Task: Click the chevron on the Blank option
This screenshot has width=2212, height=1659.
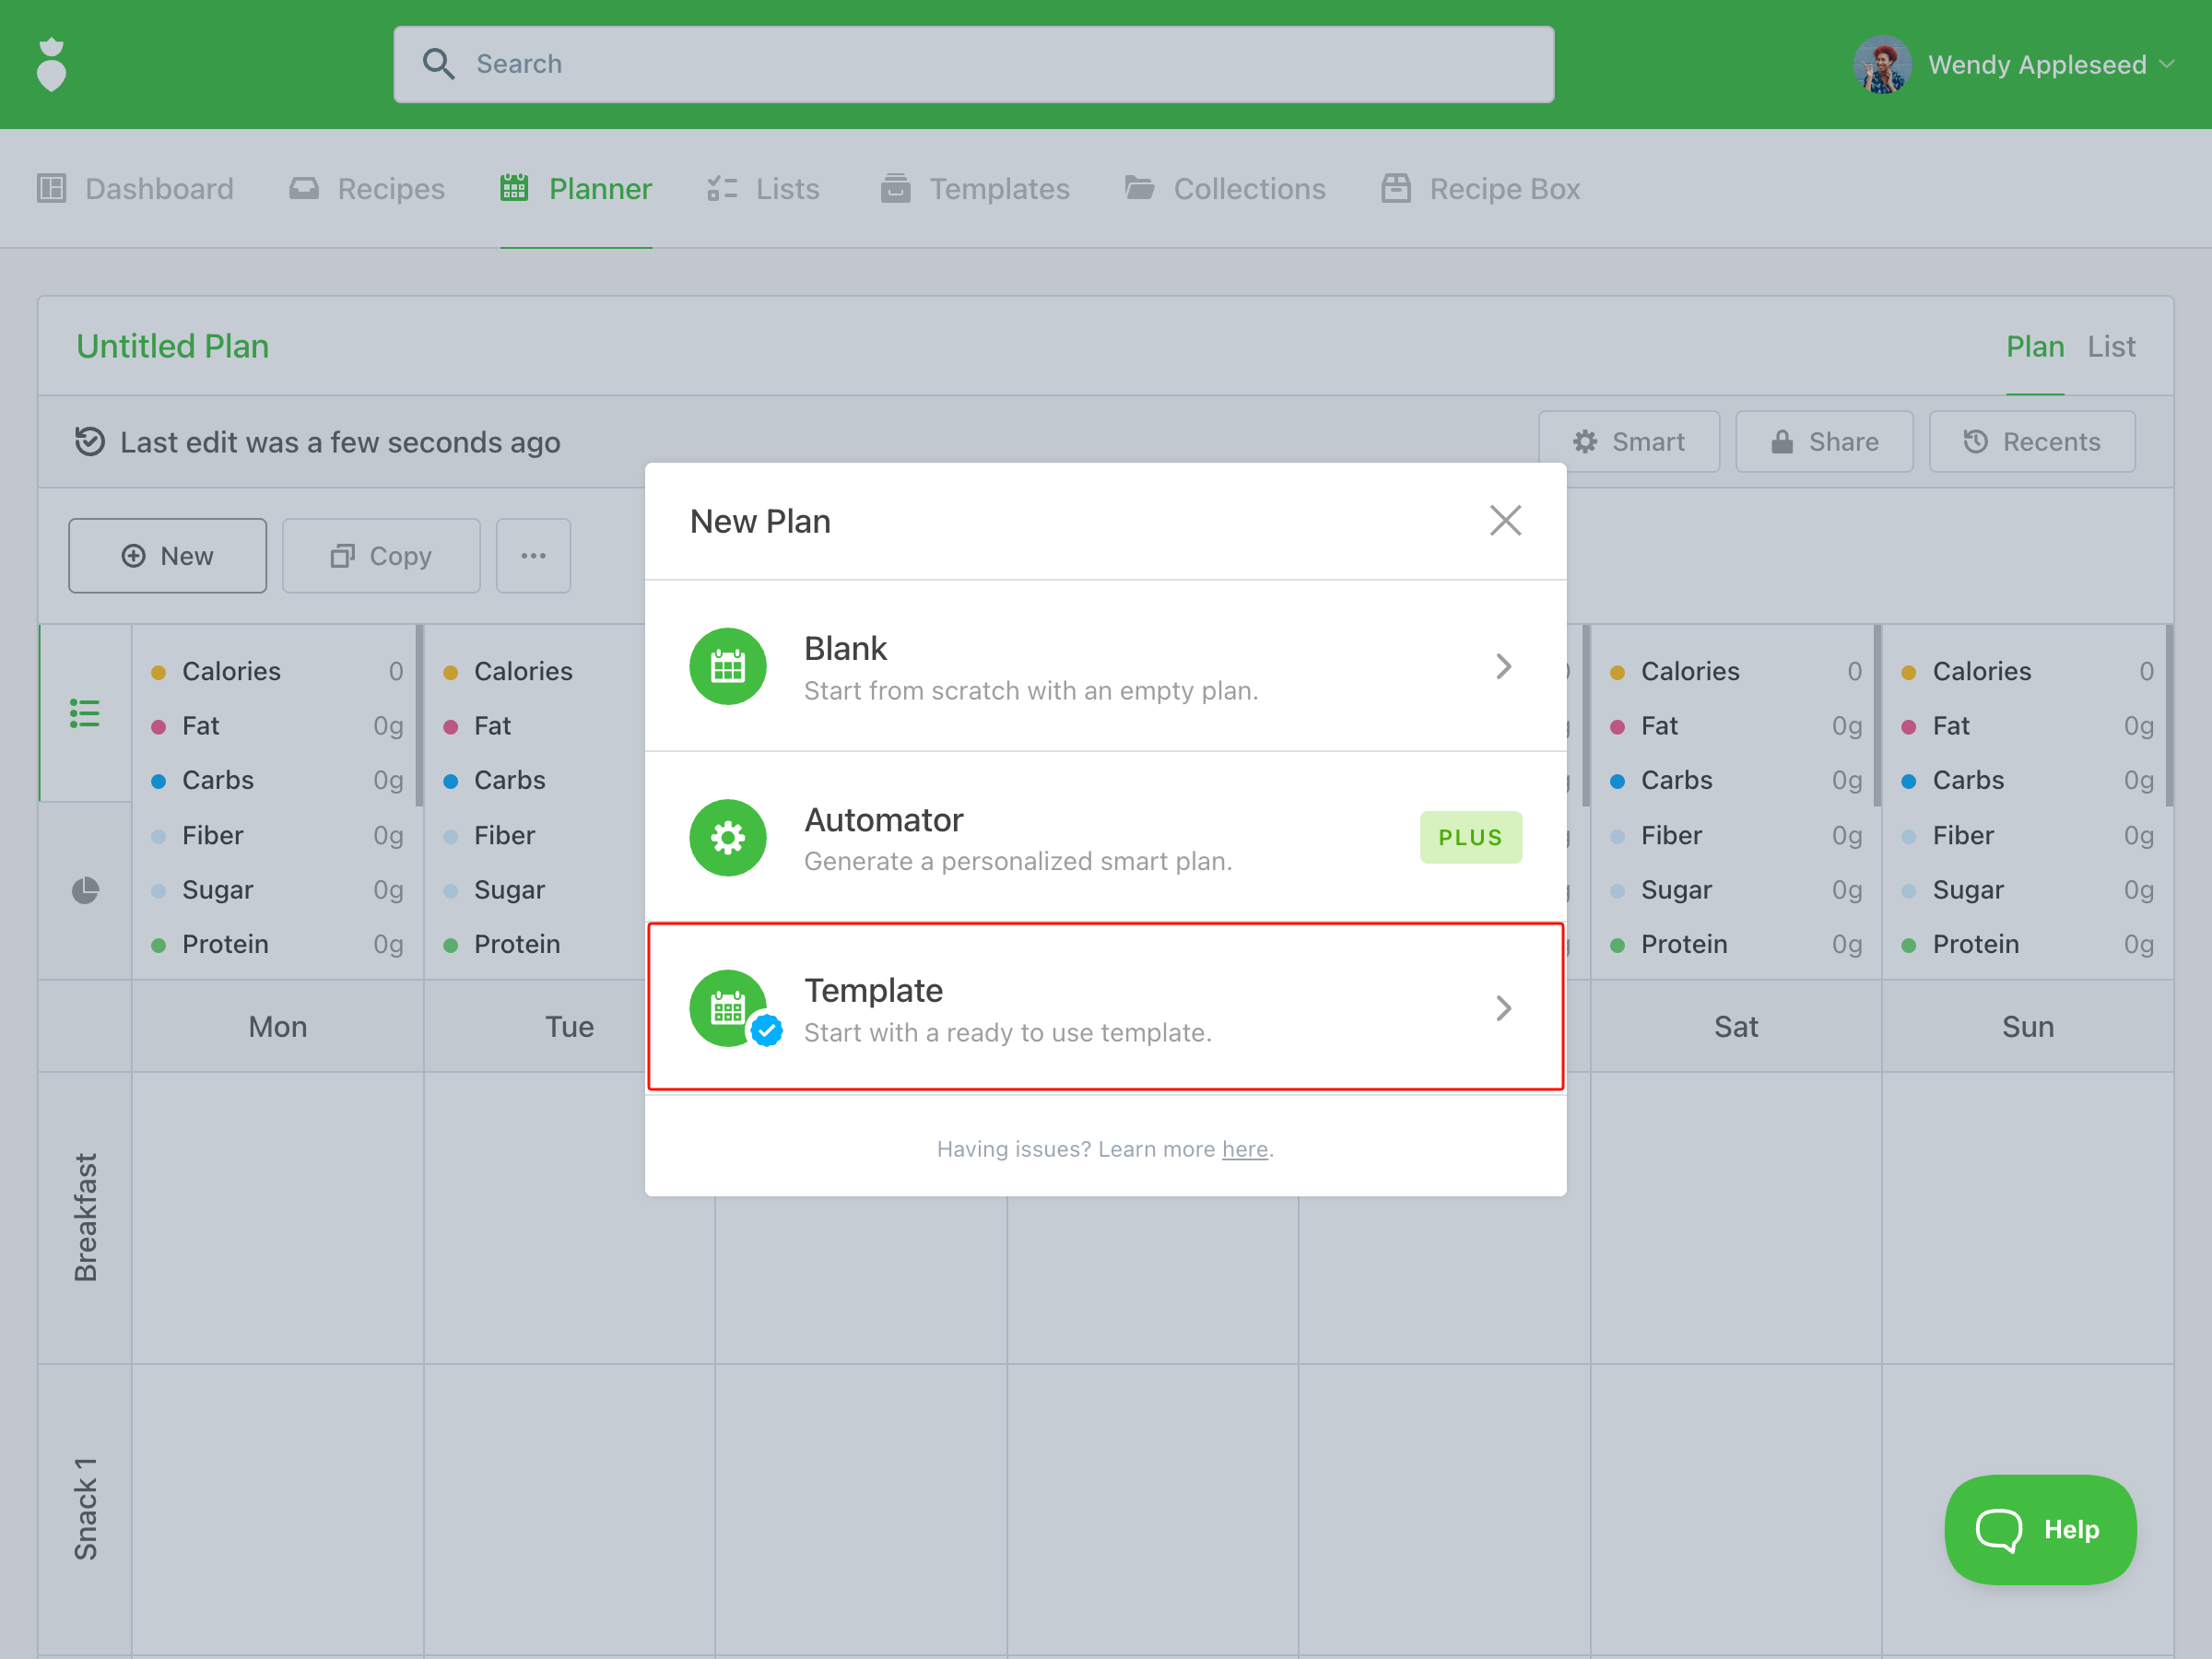Action: tap(1502, 666)
